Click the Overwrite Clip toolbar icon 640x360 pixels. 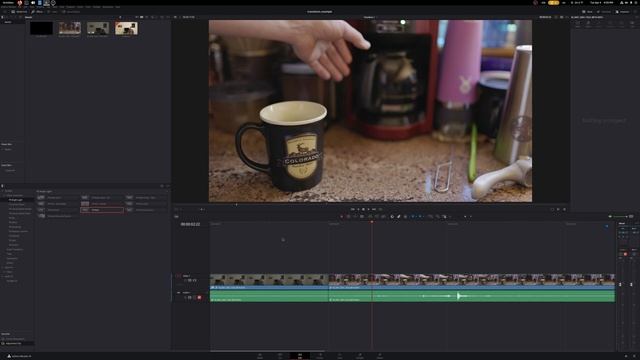[377, 216]
